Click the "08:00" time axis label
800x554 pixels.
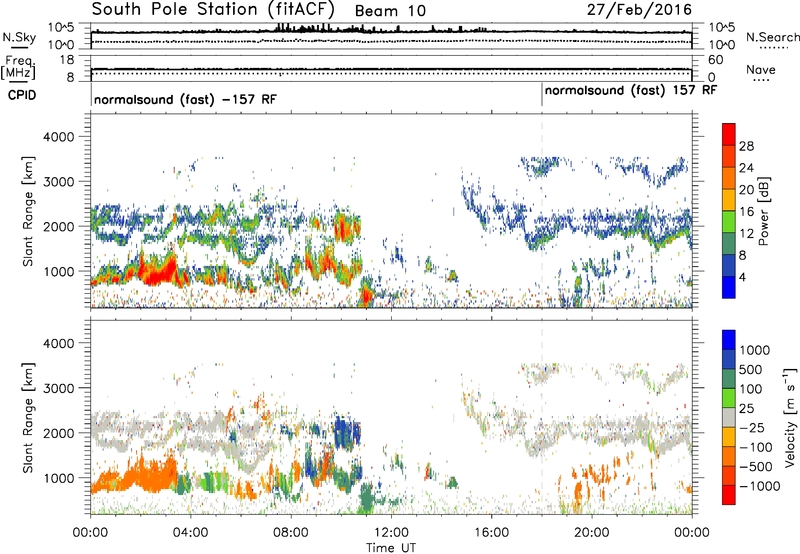[x=291, y=533]
